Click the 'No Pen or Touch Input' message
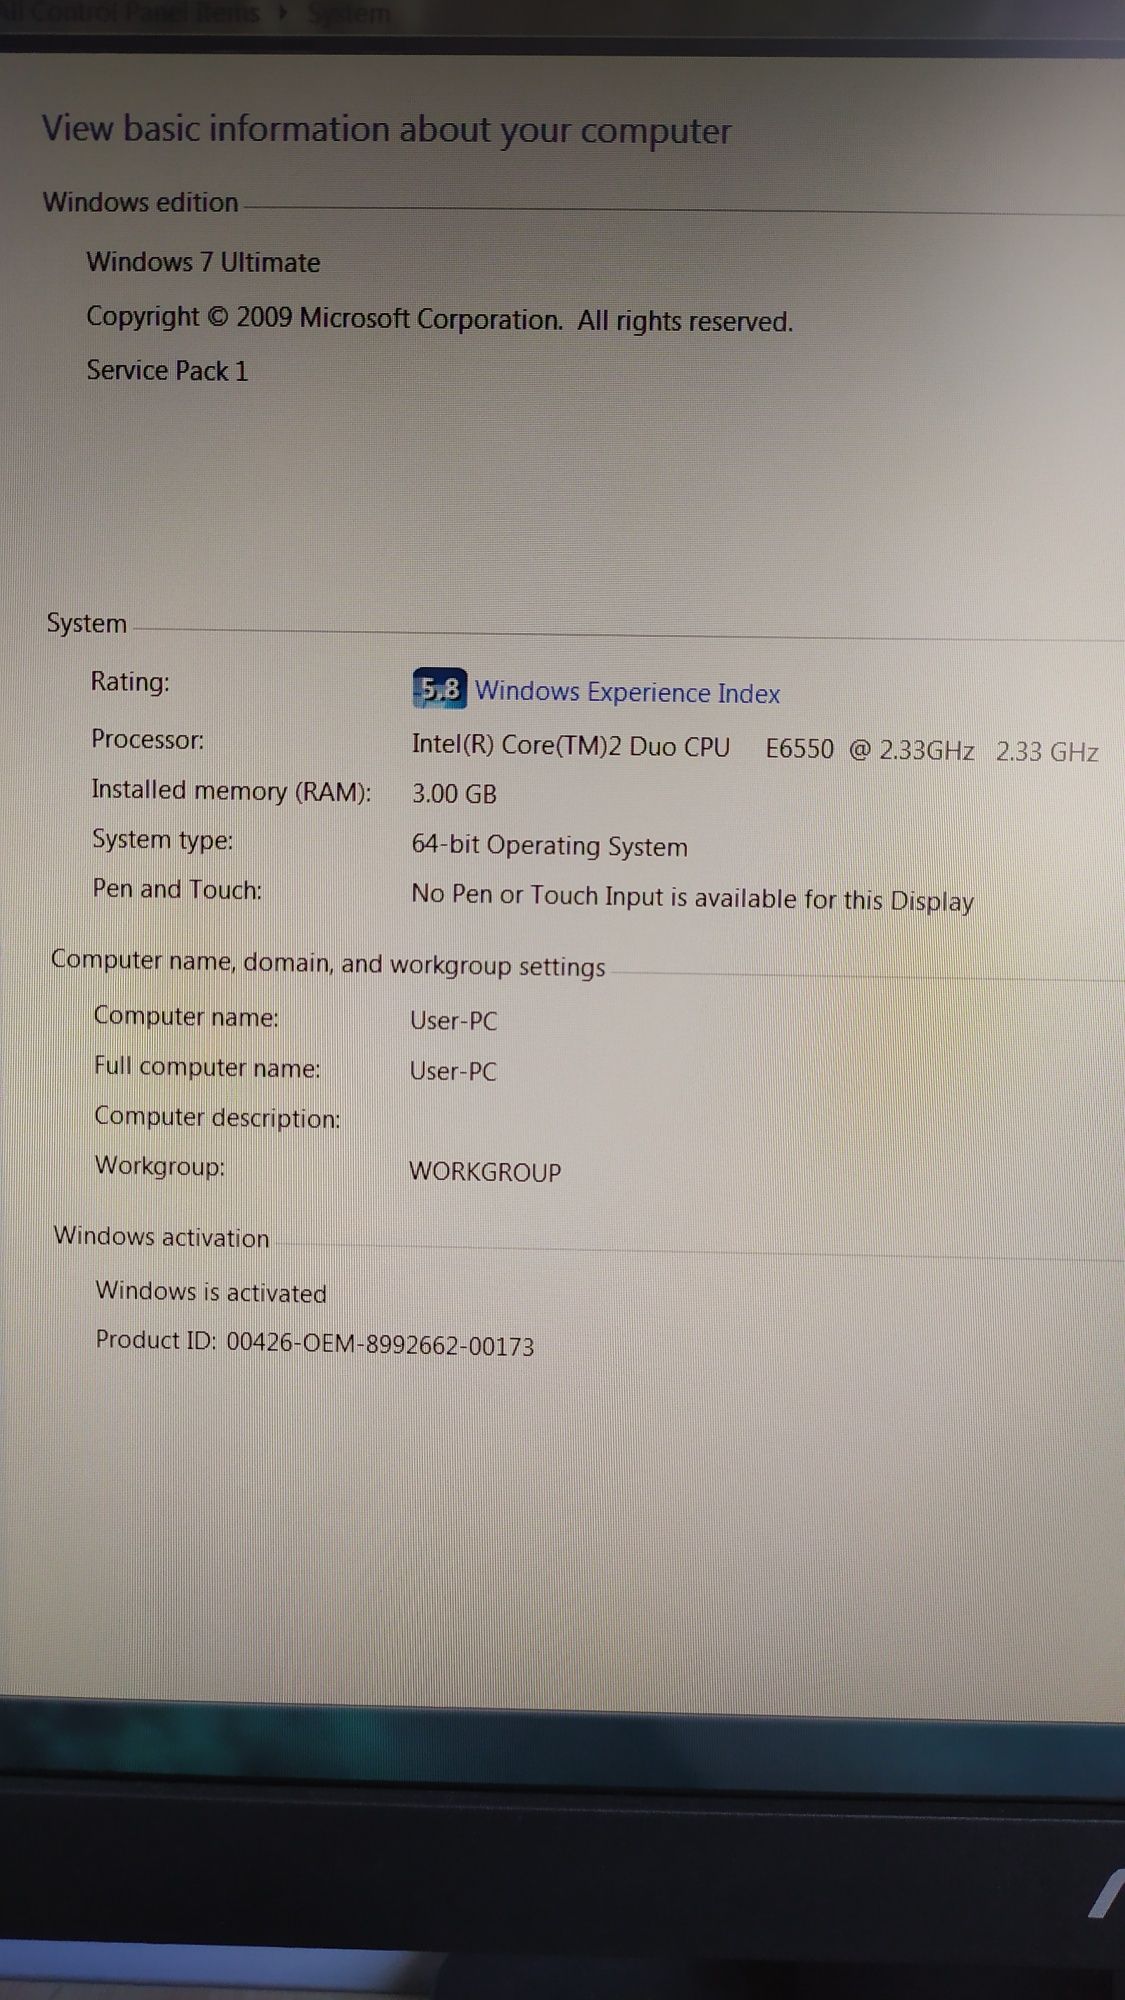Screen dimensions: 1125x2000 (x=692, y=898)
